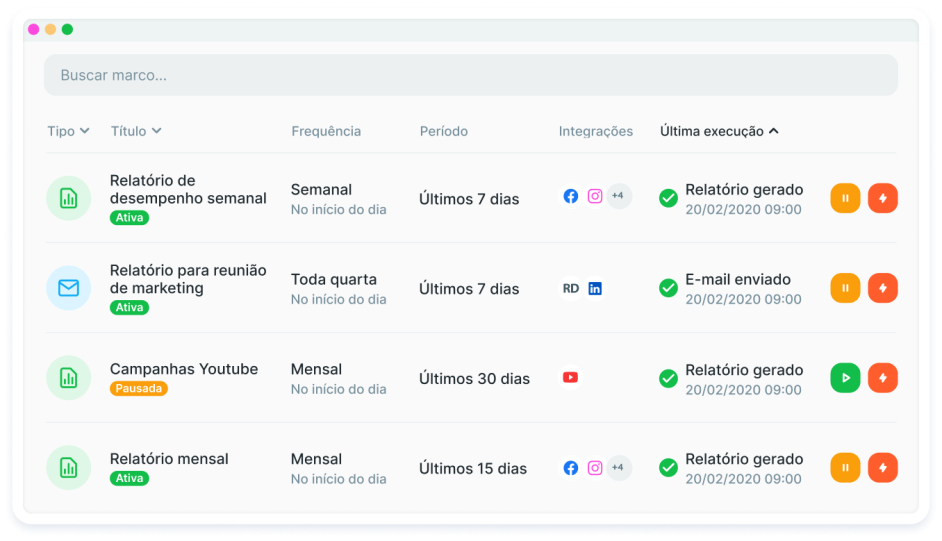This screenshot has width=942, height=541.
Task: Click the Período column header
Action: [443, 131]
